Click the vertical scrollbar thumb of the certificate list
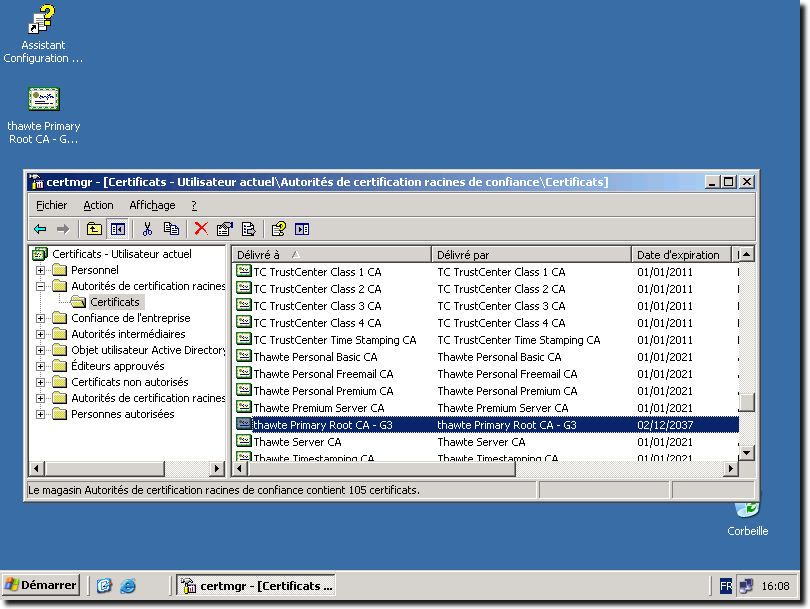Screen dimensions: 810x609 tap(746, 402)
